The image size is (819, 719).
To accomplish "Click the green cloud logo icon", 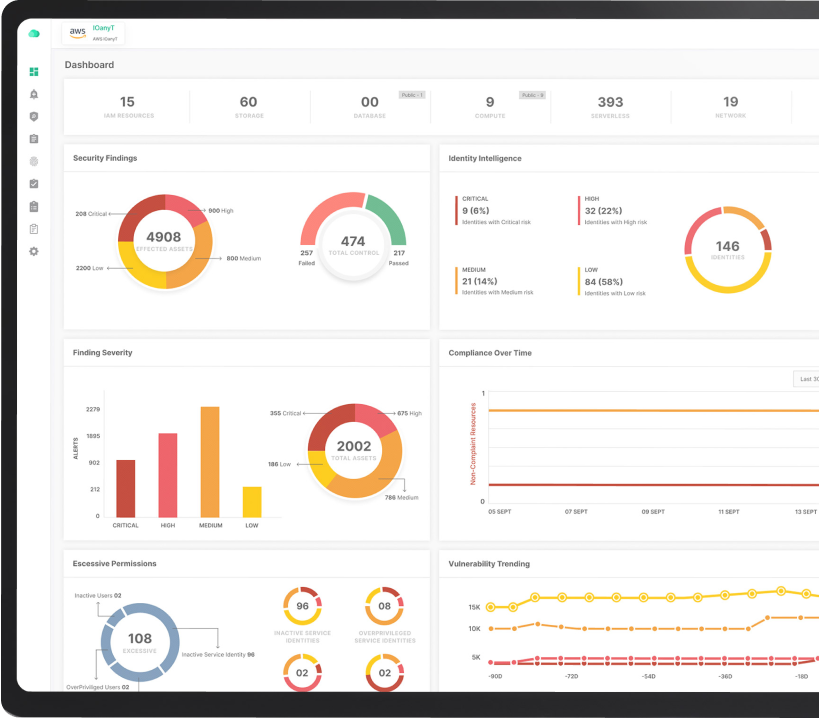I will 34,33.
